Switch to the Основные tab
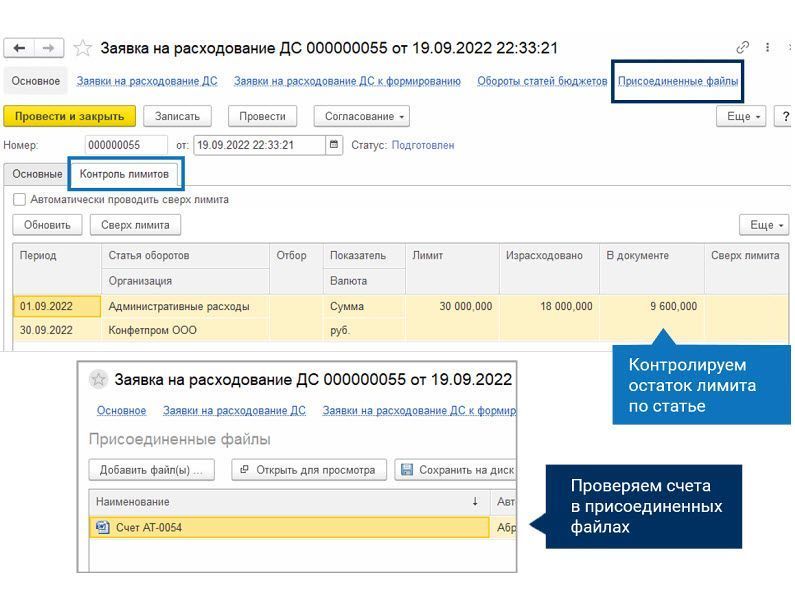This screenshot has height=600, width=795. point(37,174)
